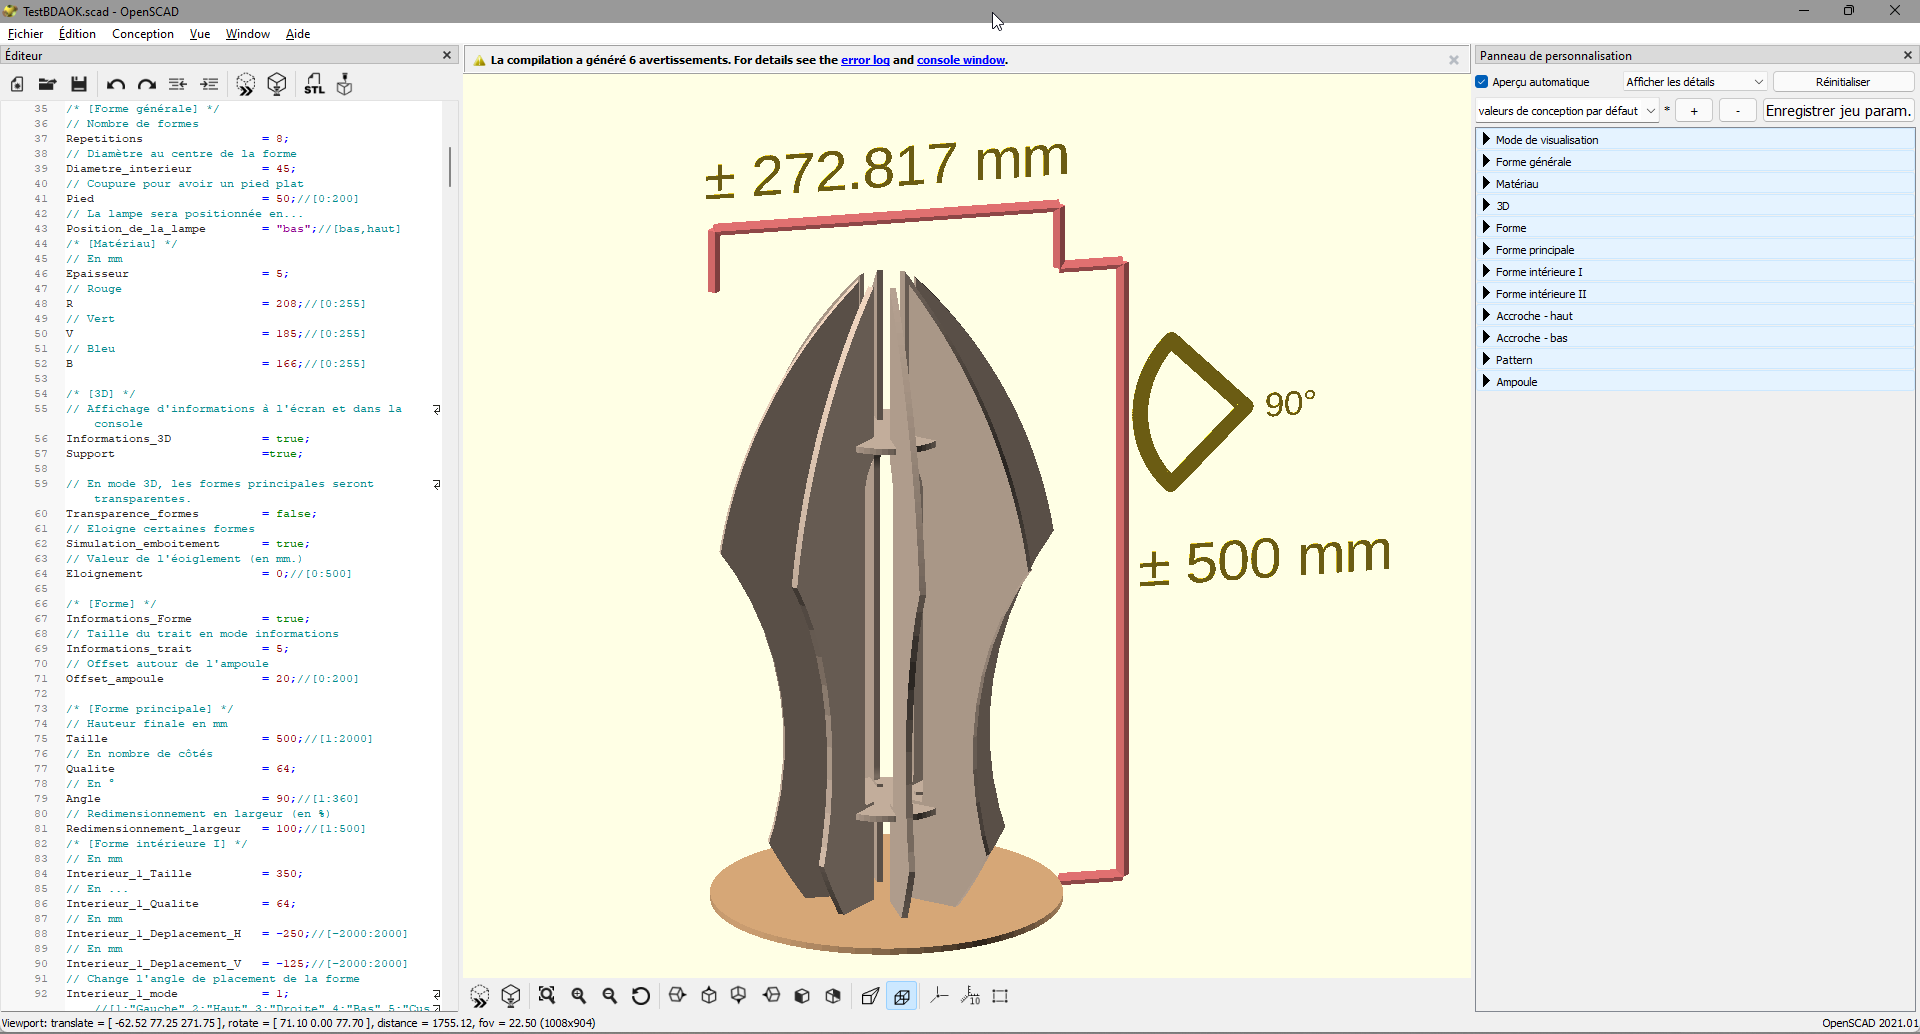The width and height of the screenshot is (1920, 1034).
Task: Dismiss the compilation warning banner
Action: coord(1454,60)
